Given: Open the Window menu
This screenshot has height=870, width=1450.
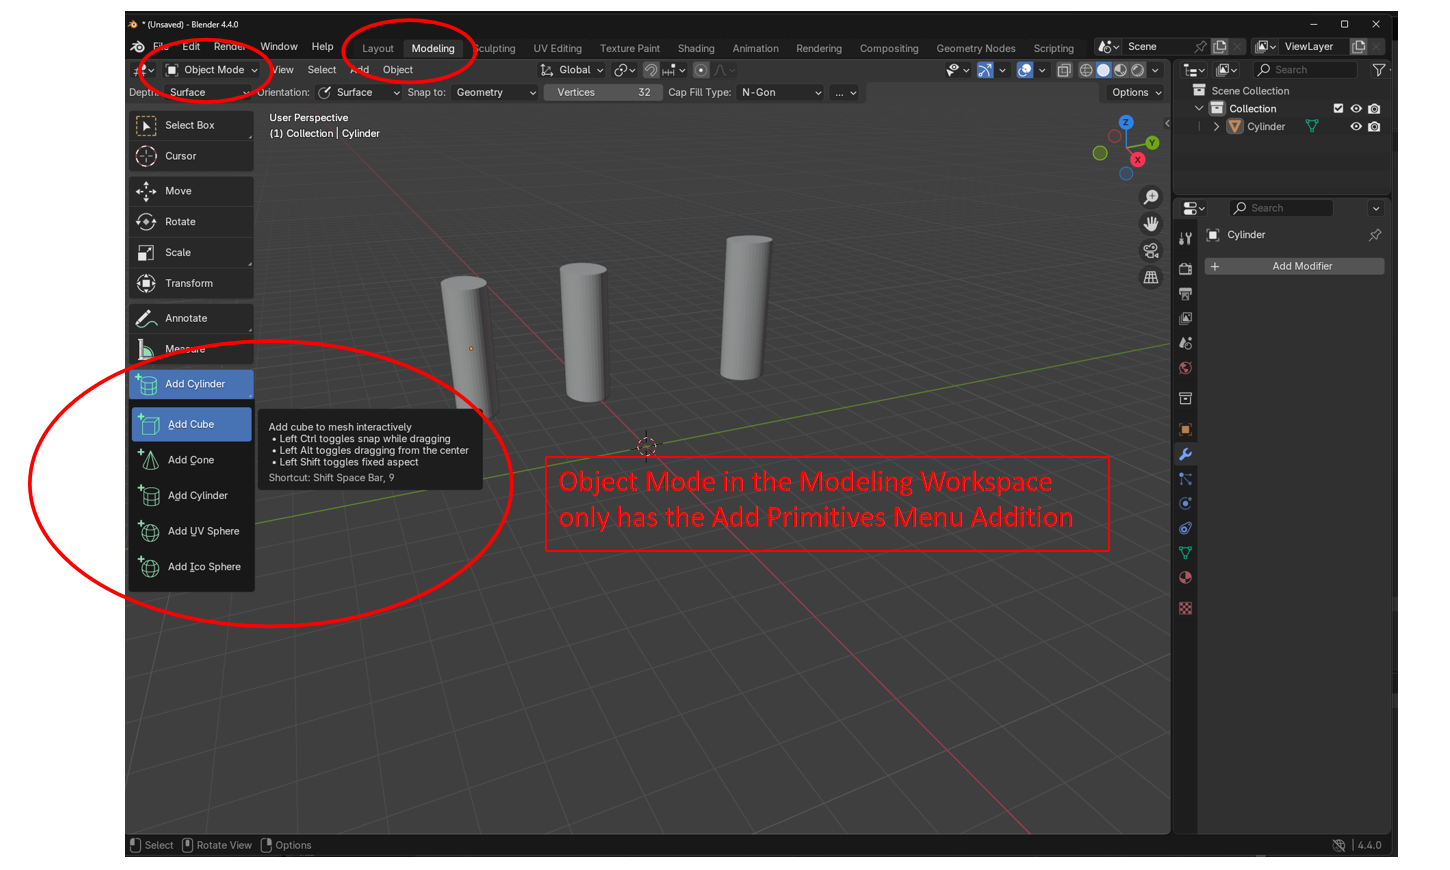Looking at the screenshot, I should tap(279, 47).
